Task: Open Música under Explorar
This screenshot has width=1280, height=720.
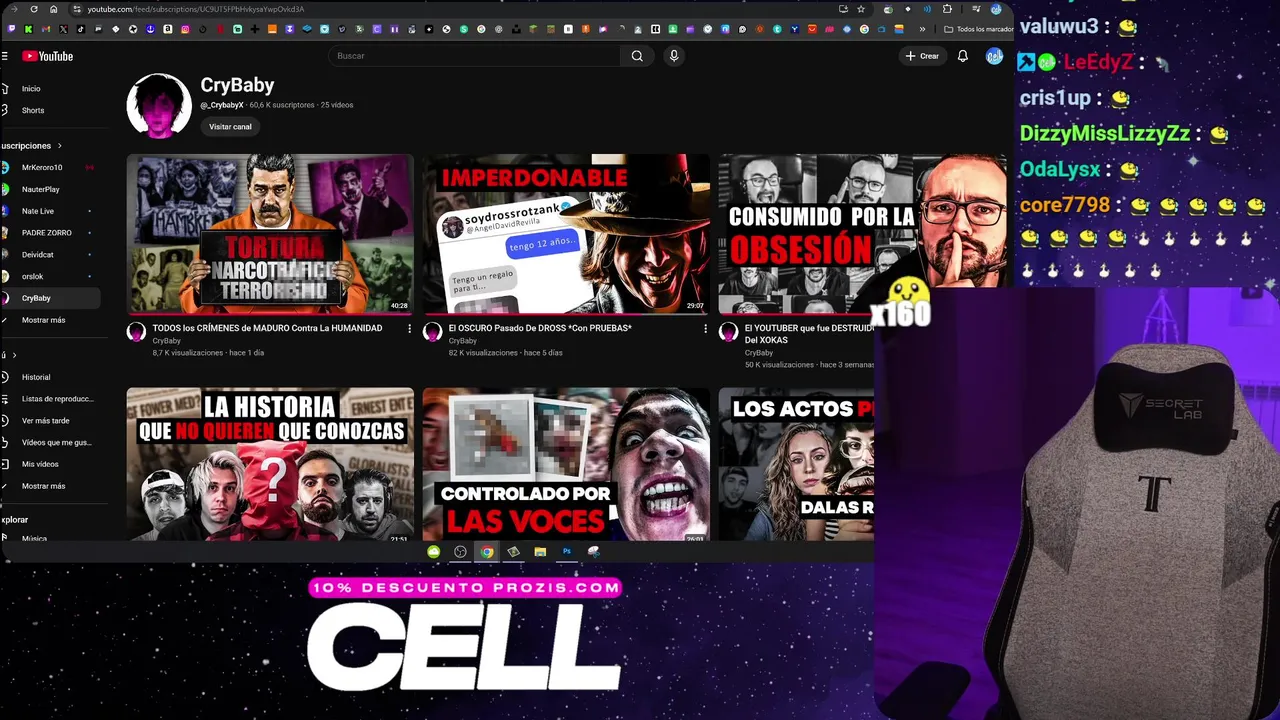Action: (x=34, y=537)
